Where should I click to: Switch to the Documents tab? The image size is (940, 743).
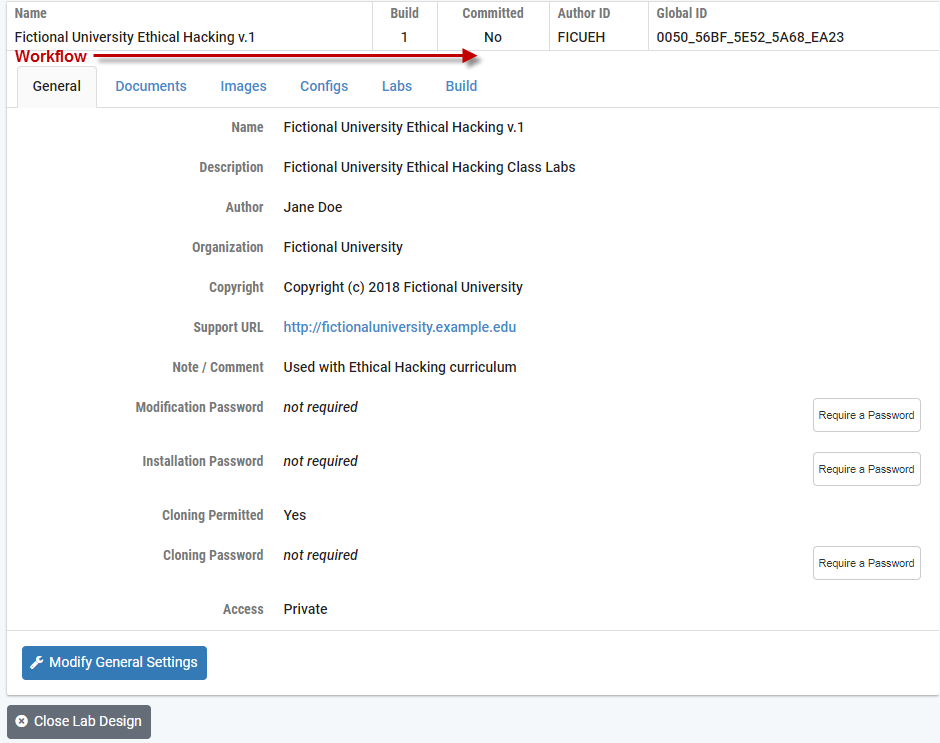[x=151, y=86]
